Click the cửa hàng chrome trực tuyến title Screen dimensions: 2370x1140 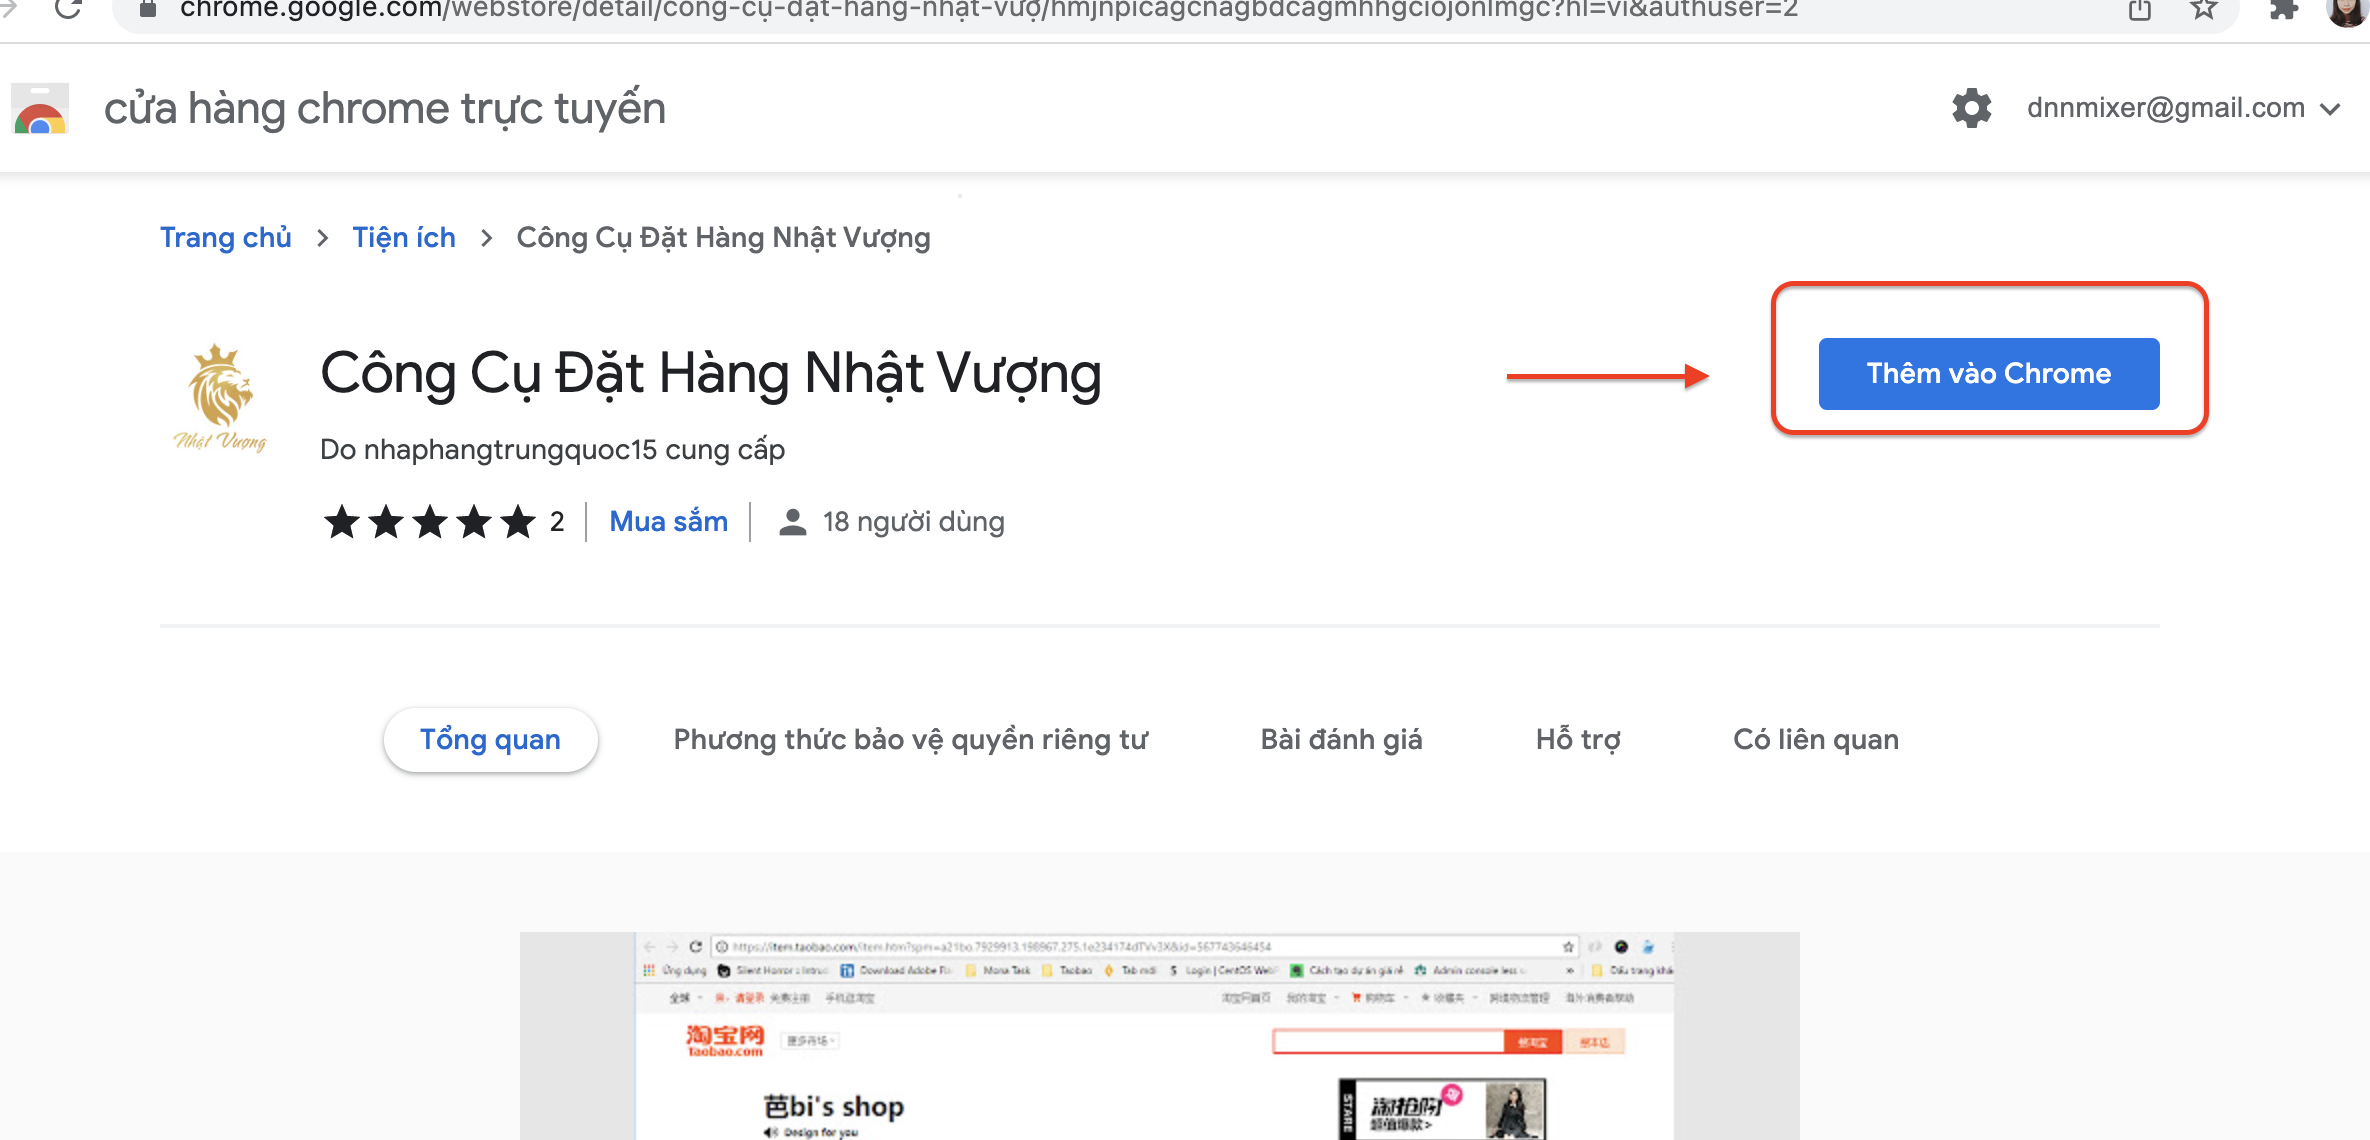(x=385, y=108)
